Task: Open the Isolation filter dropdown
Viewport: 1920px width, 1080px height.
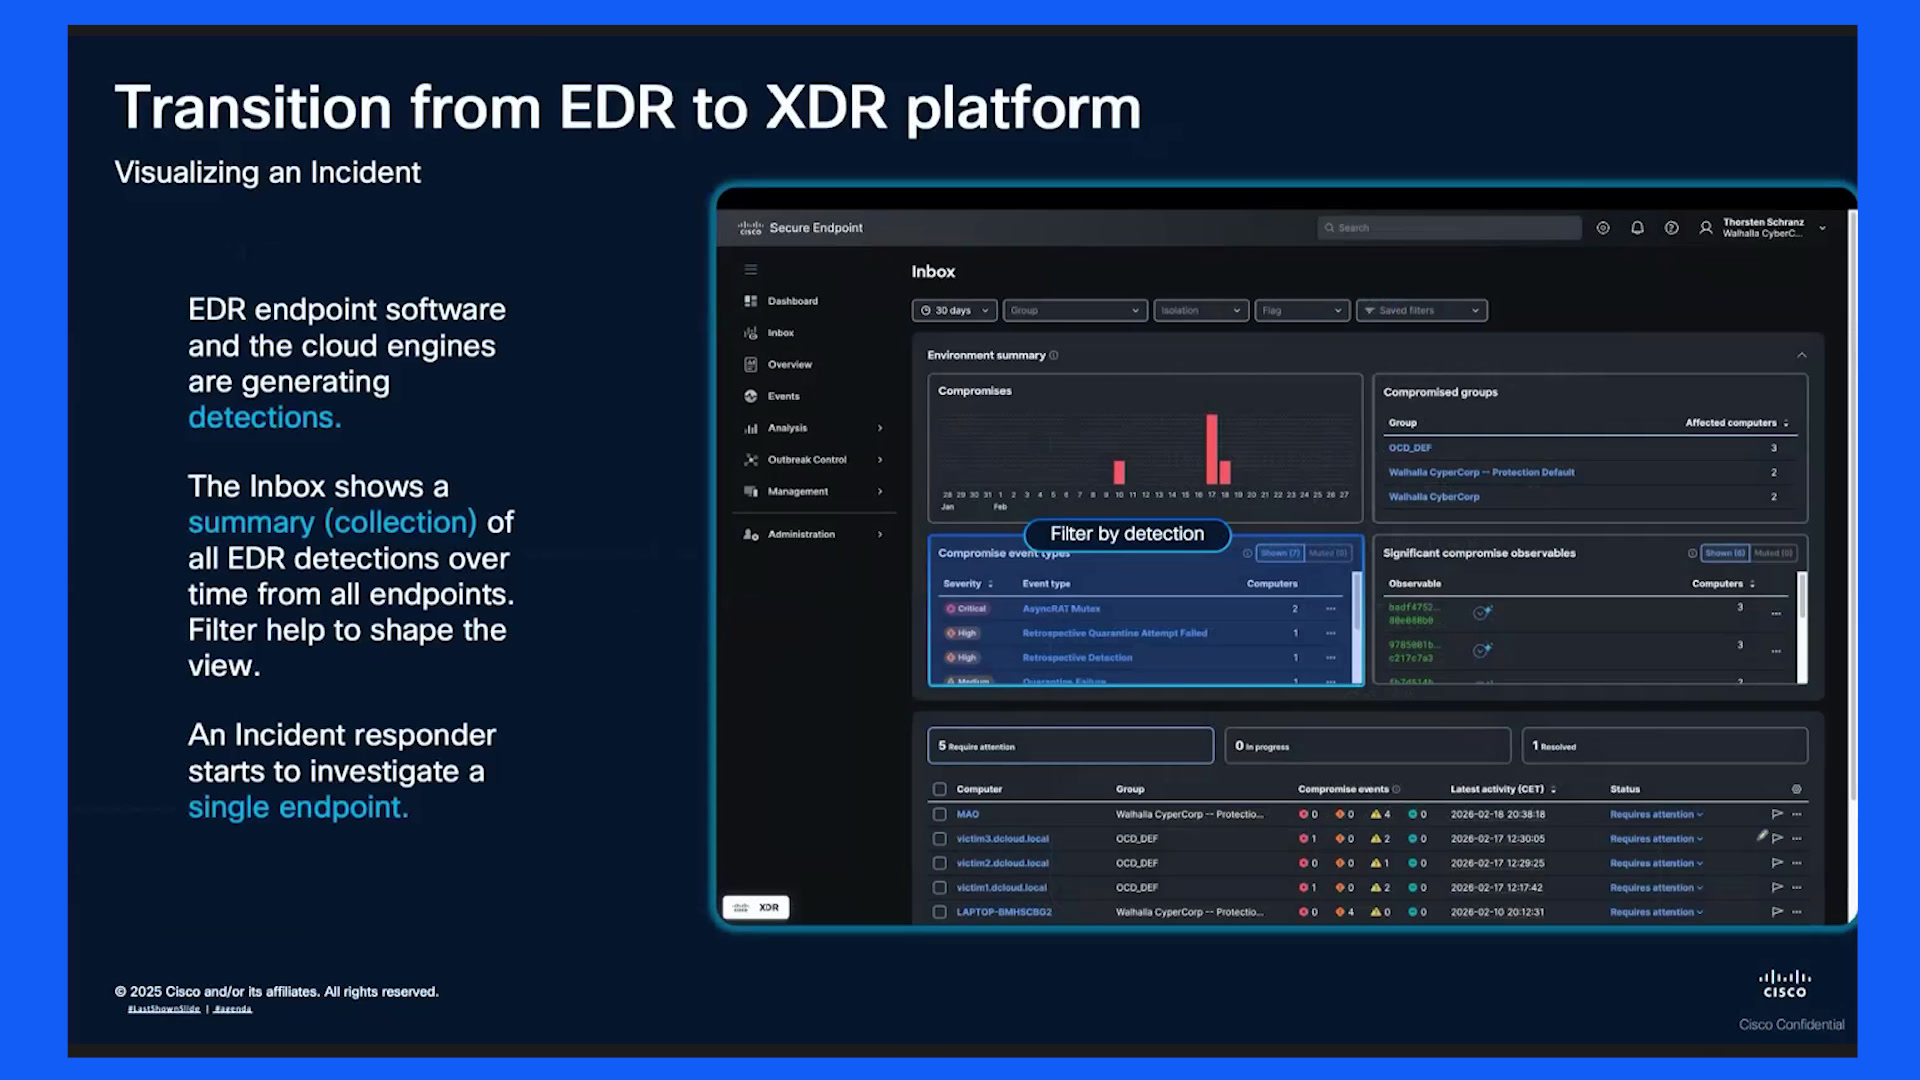Action: (1201, 311)
